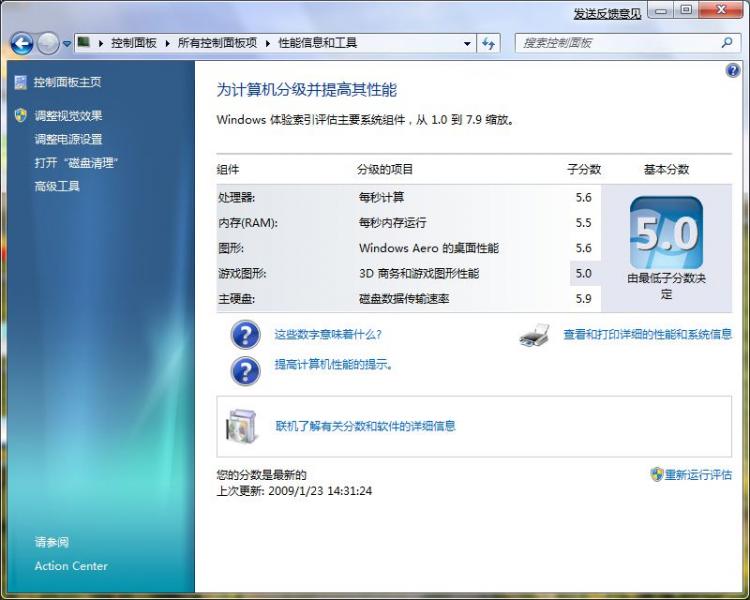Open 调整电源设置 sidebar link

(x=68, y=139)
